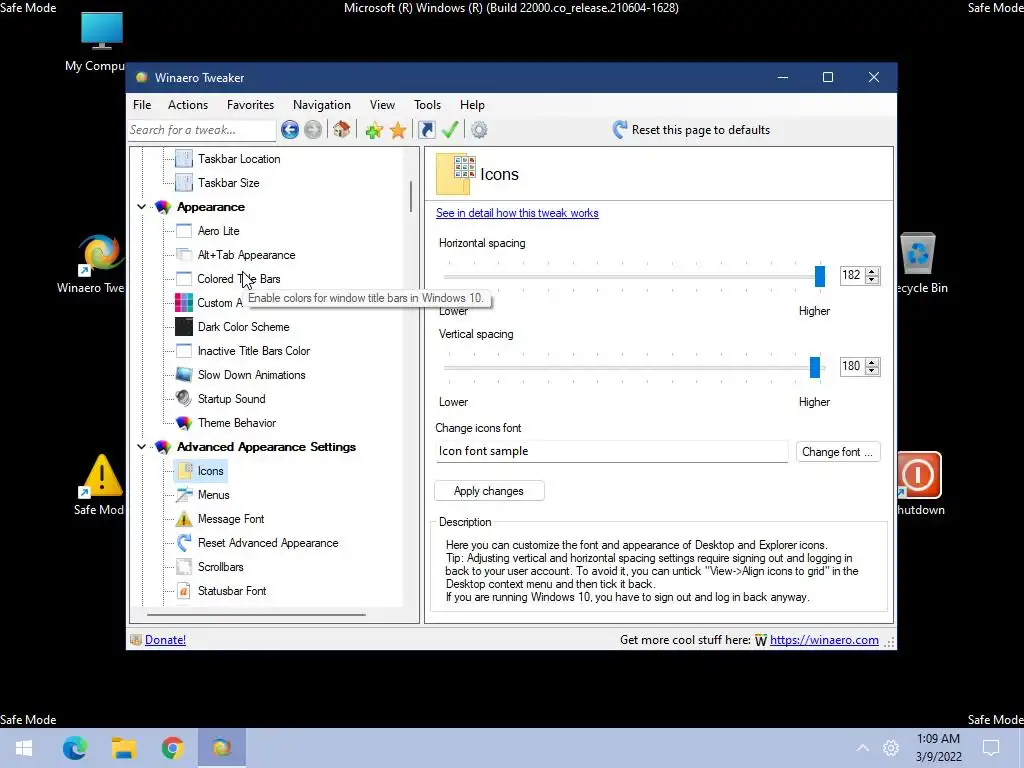1024x768 pixels.
Task: Follow See in detail how this tweak works link
Action: (x=517, y=213)
